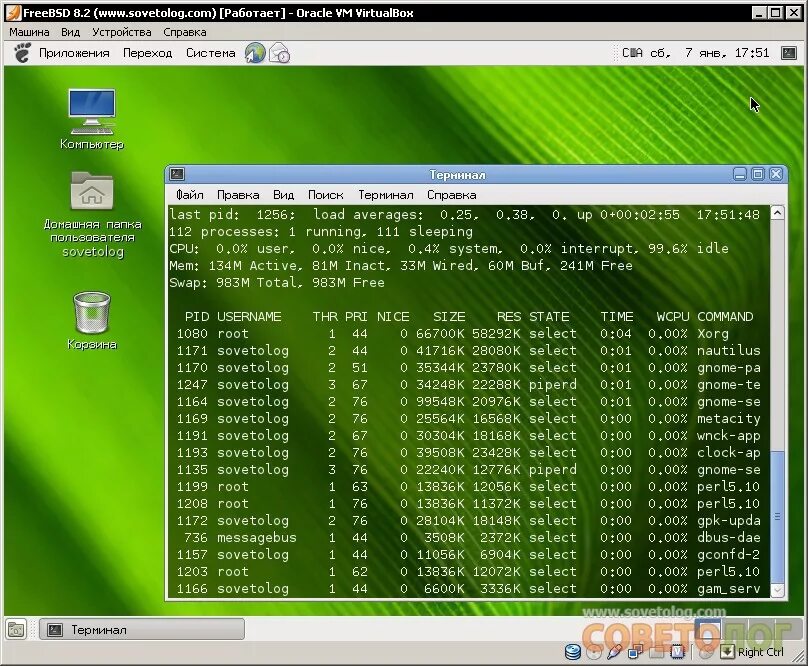Open the Терминал window menu icon in title bar
Image resolution: width=808 pixels, height=666 pixels.
[x=177, y=174]
